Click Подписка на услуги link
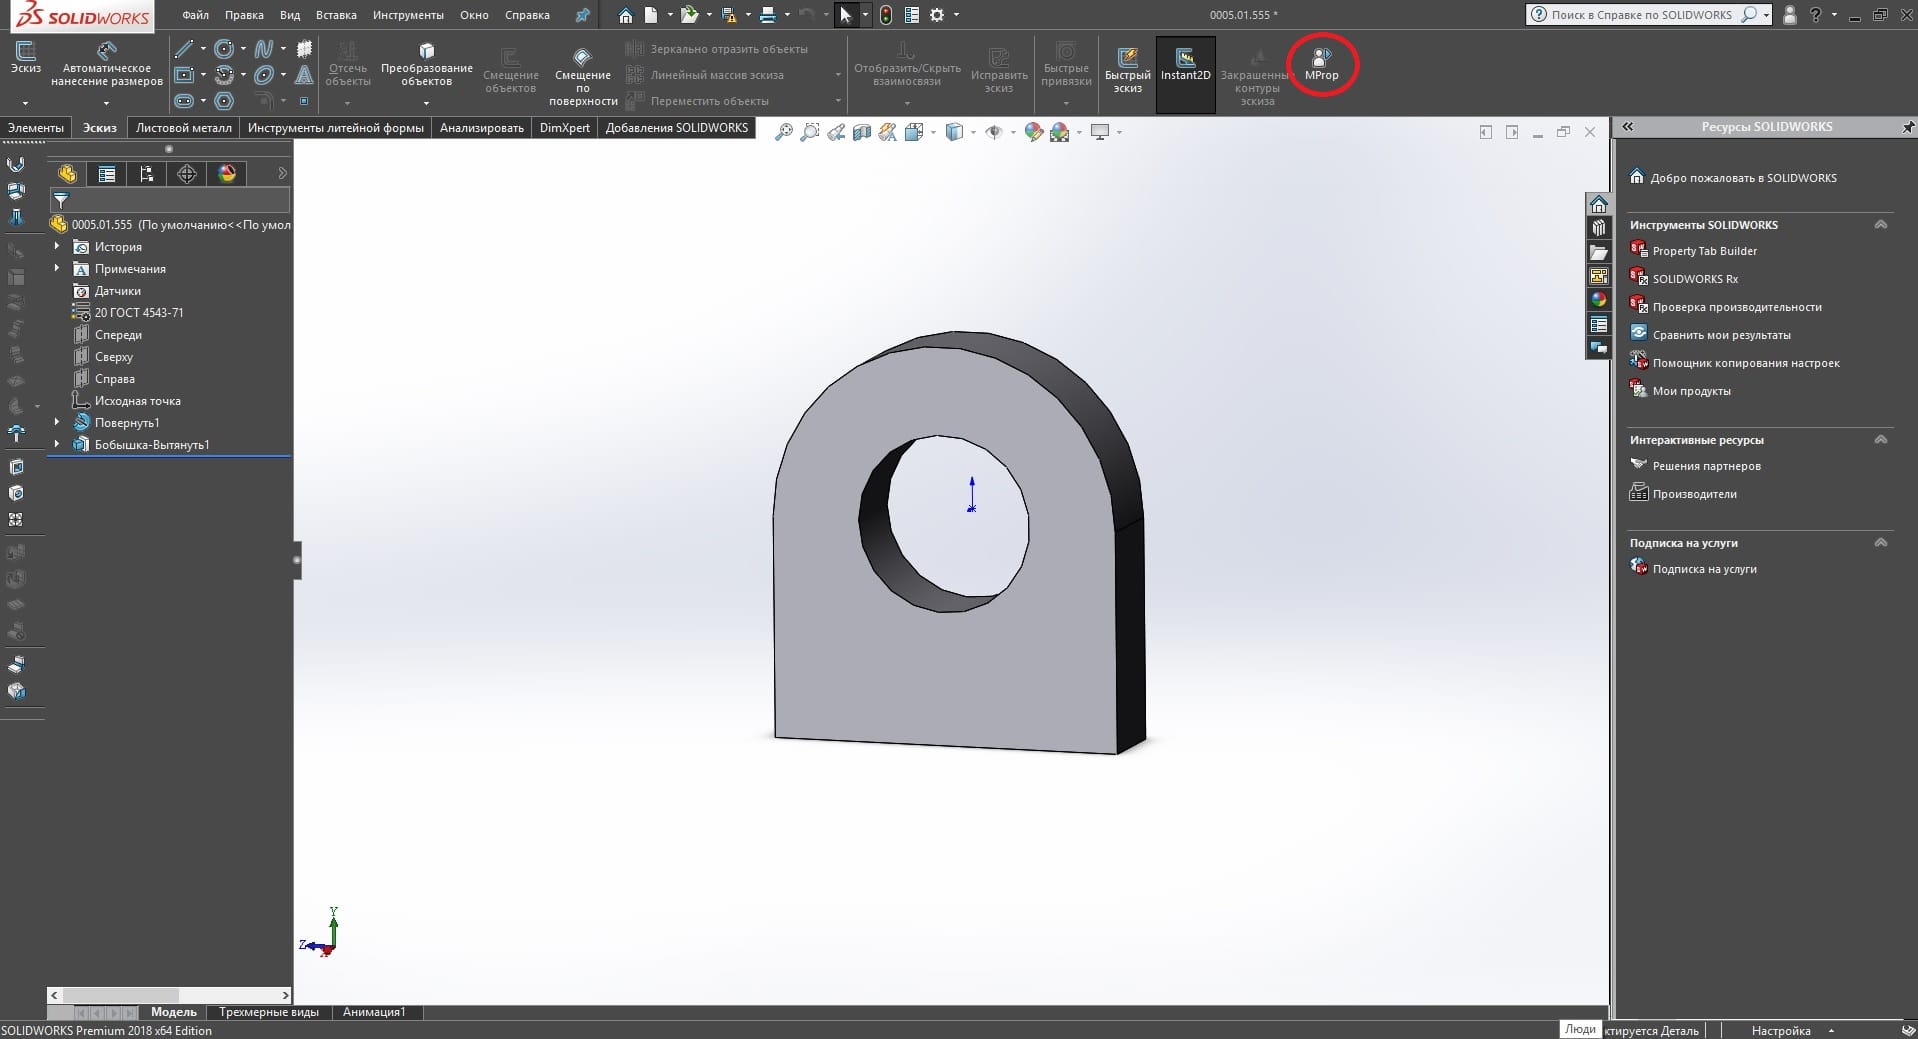The height and width of the screenshot is (1039, 1918). point(1704,569)
